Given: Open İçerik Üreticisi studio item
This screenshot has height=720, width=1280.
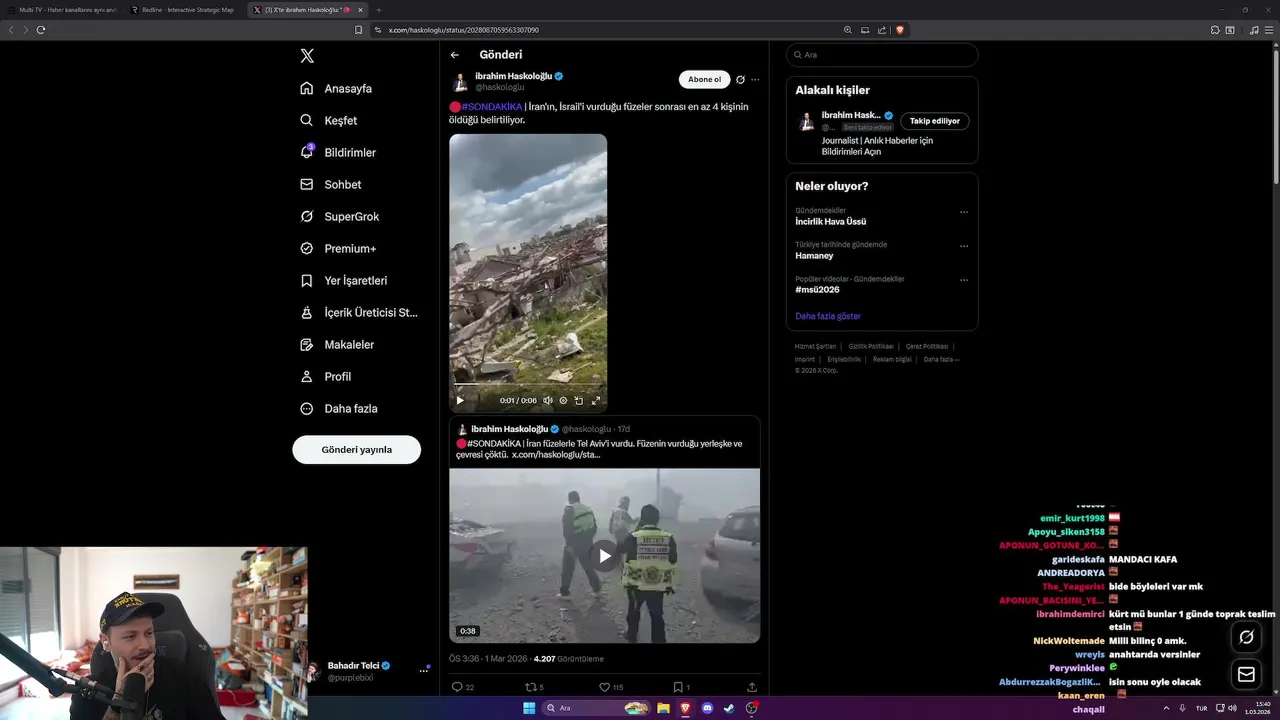Looking at the screenshot, I should coord(359,312).
